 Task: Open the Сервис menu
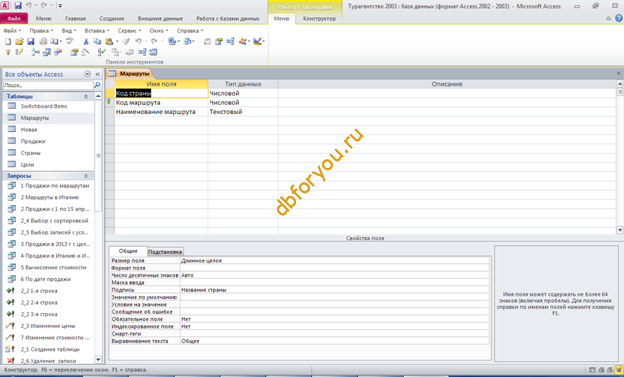129,31
